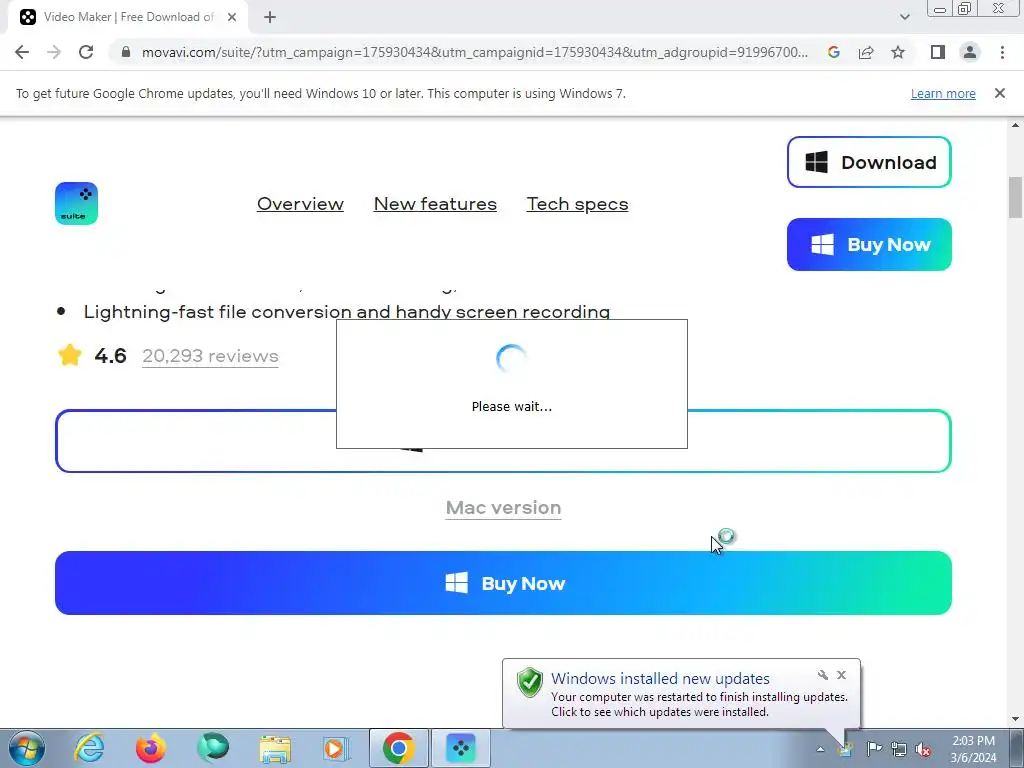This screenshot has width=1024, height=768.
Task: Click the Movavi Suite logo
Action: coord(76,203)
